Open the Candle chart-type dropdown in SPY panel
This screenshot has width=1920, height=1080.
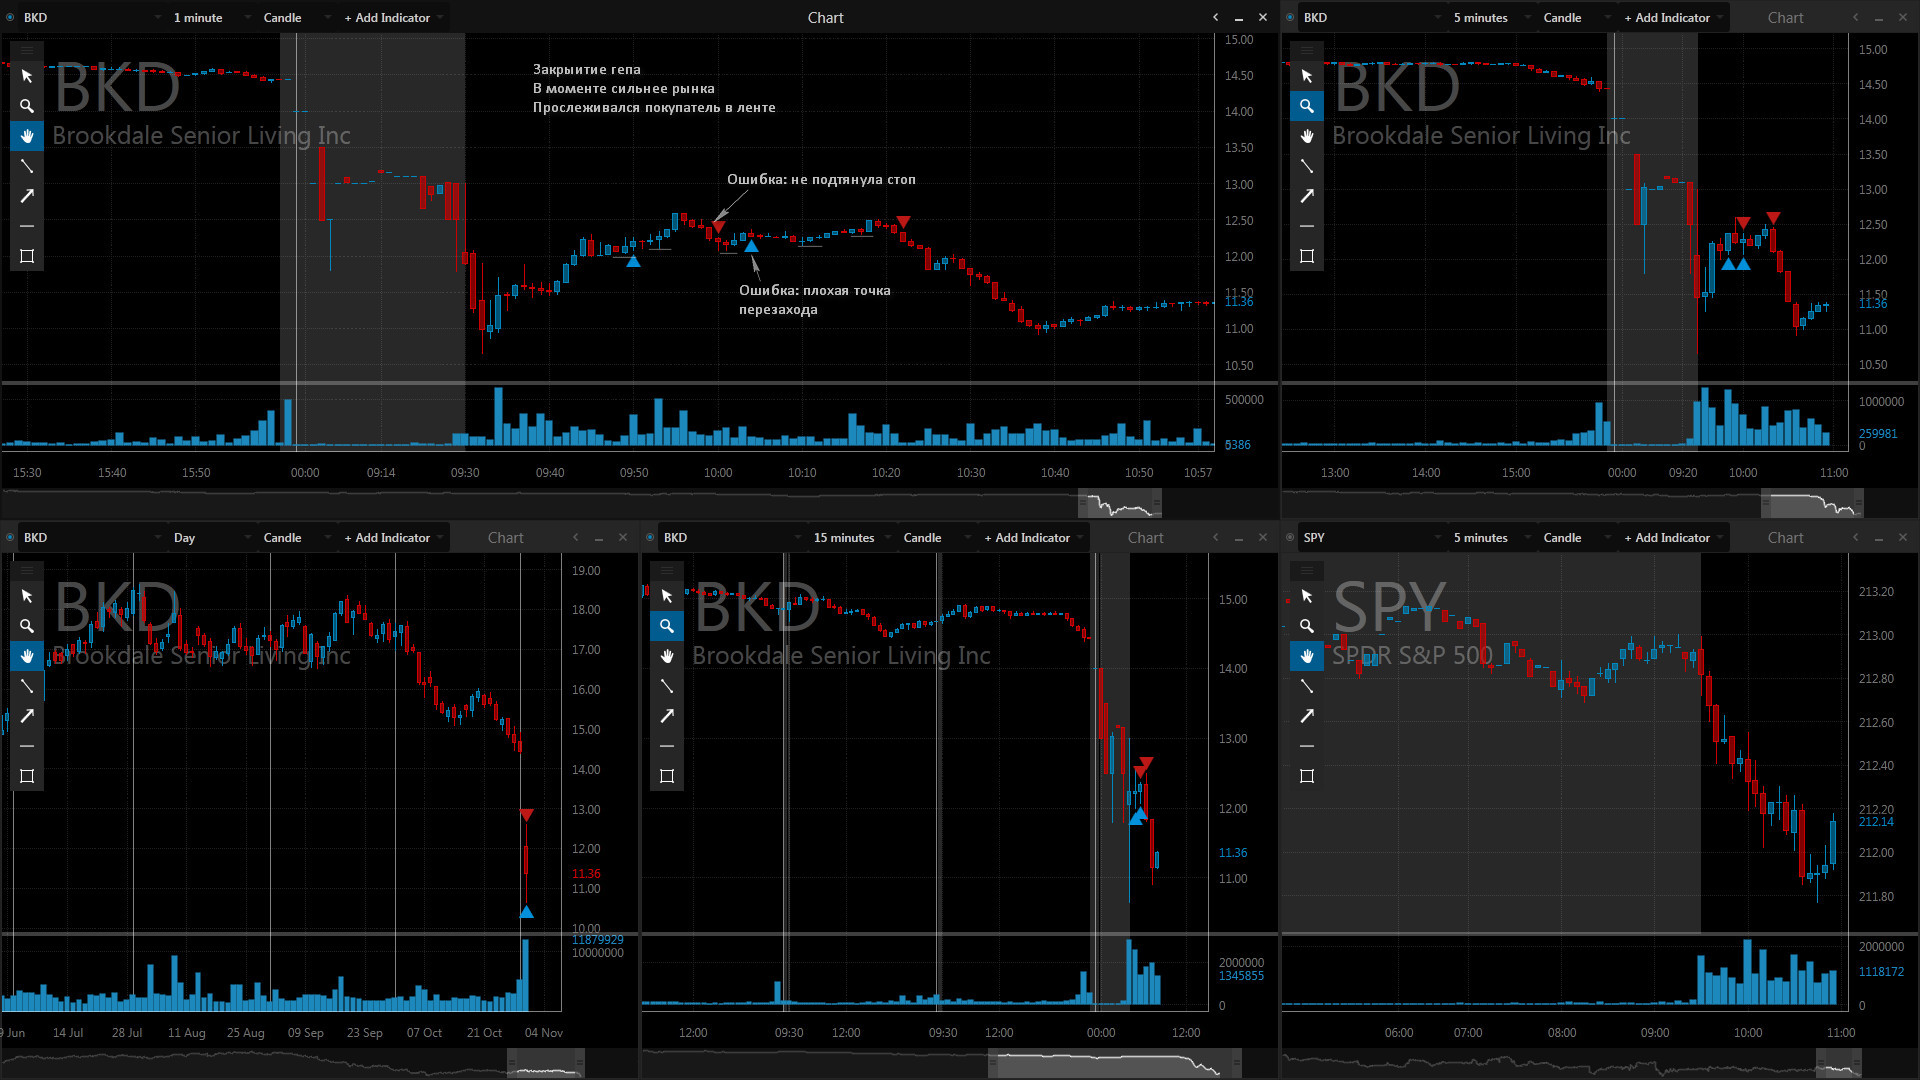[1578, 538]
